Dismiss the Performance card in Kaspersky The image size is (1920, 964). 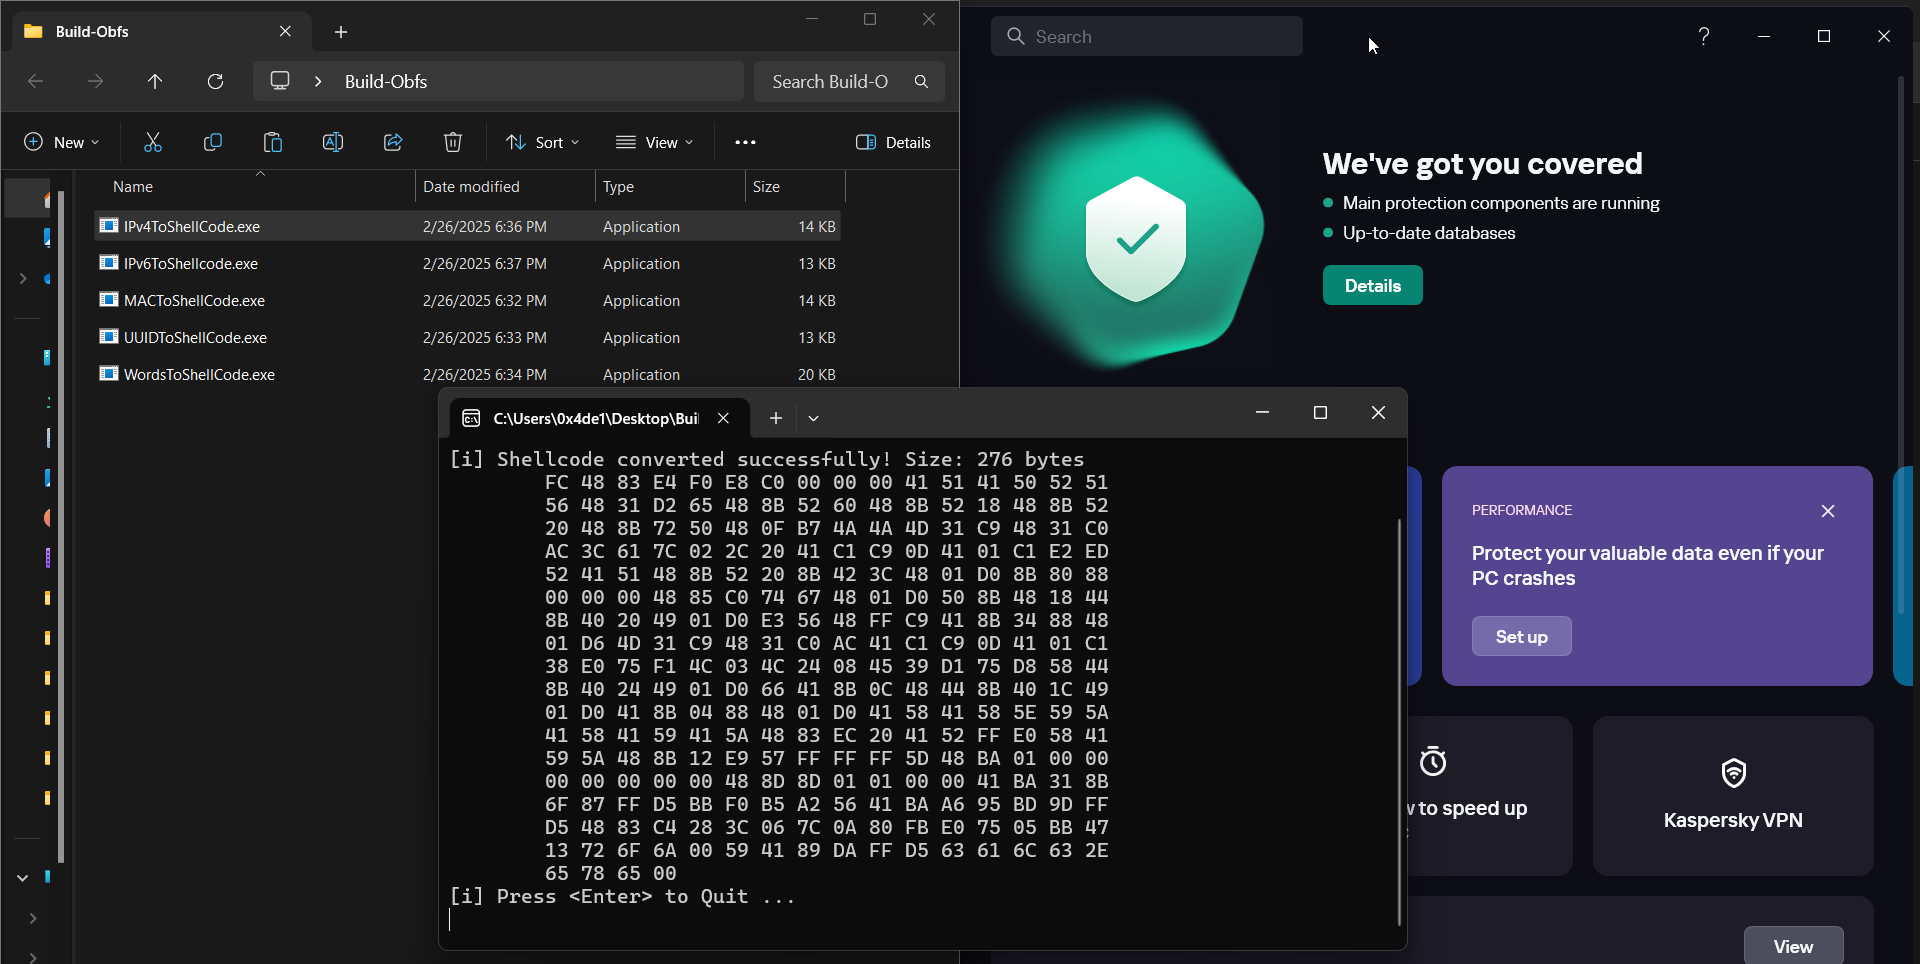point(1828,511)
